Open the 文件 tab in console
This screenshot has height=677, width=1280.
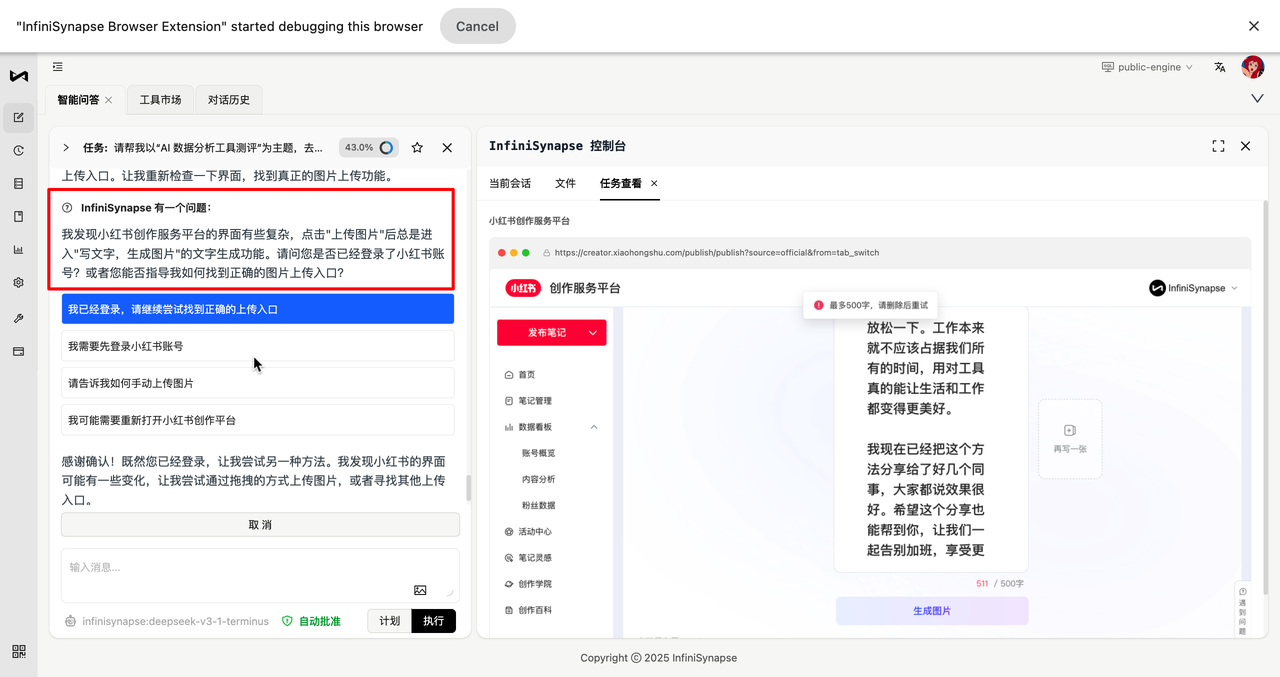(565, 184)
